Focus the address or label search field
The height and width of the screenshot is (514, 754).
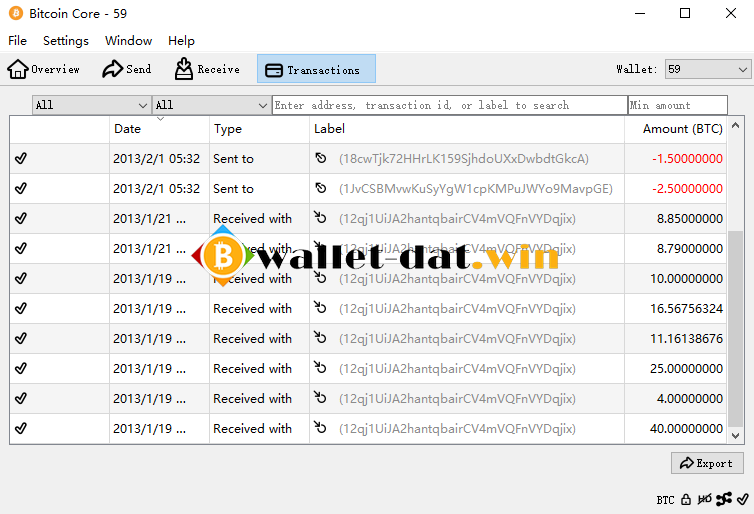450,105
